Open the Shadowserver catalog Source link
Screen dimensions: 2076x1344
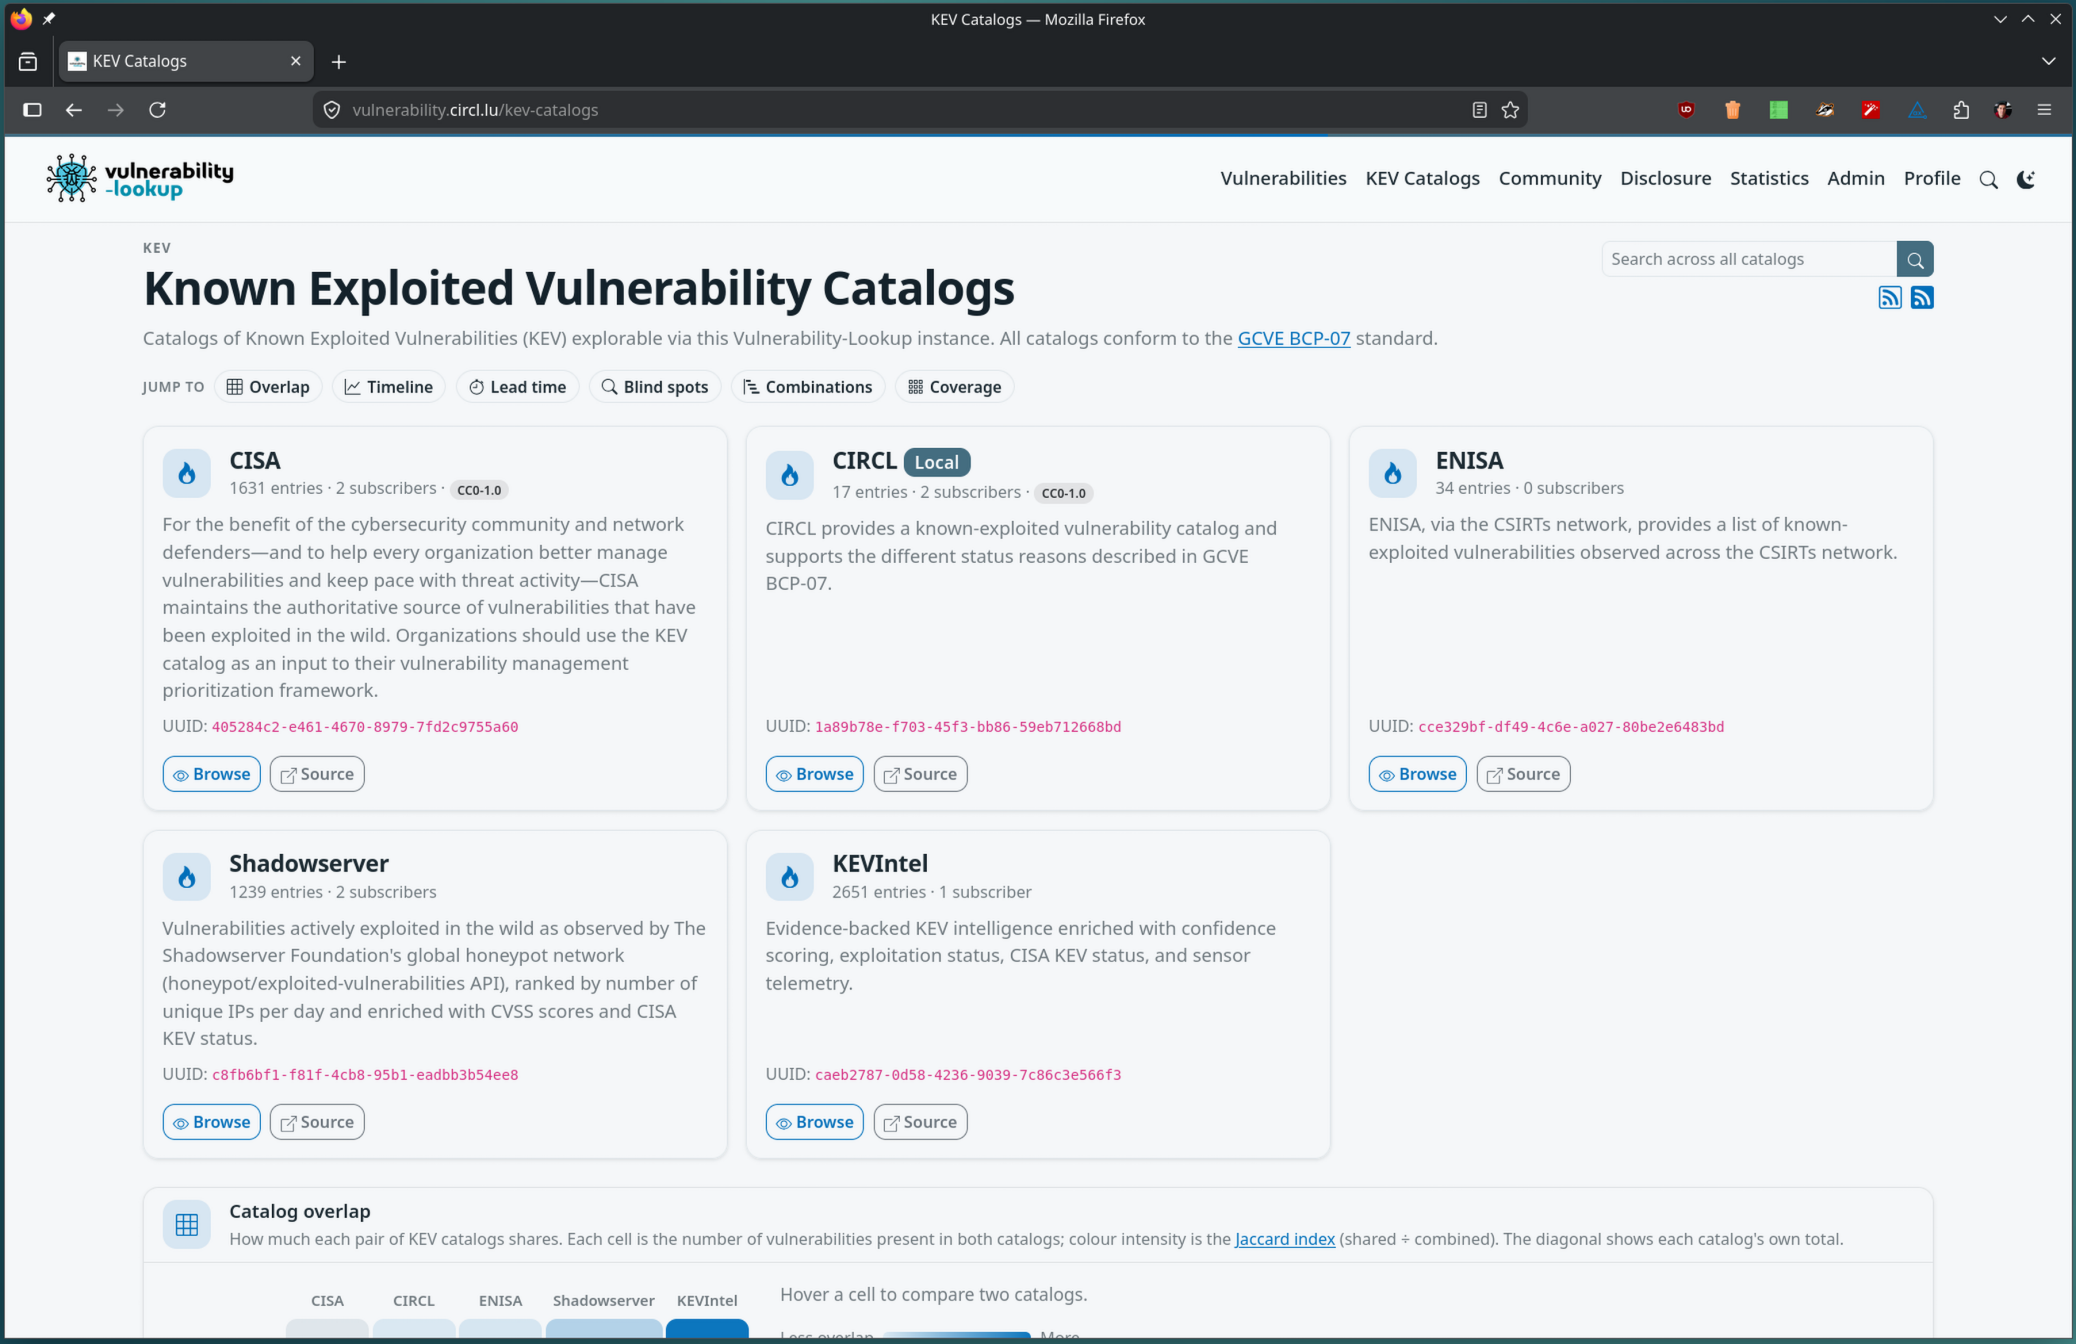pos(317,1122)
